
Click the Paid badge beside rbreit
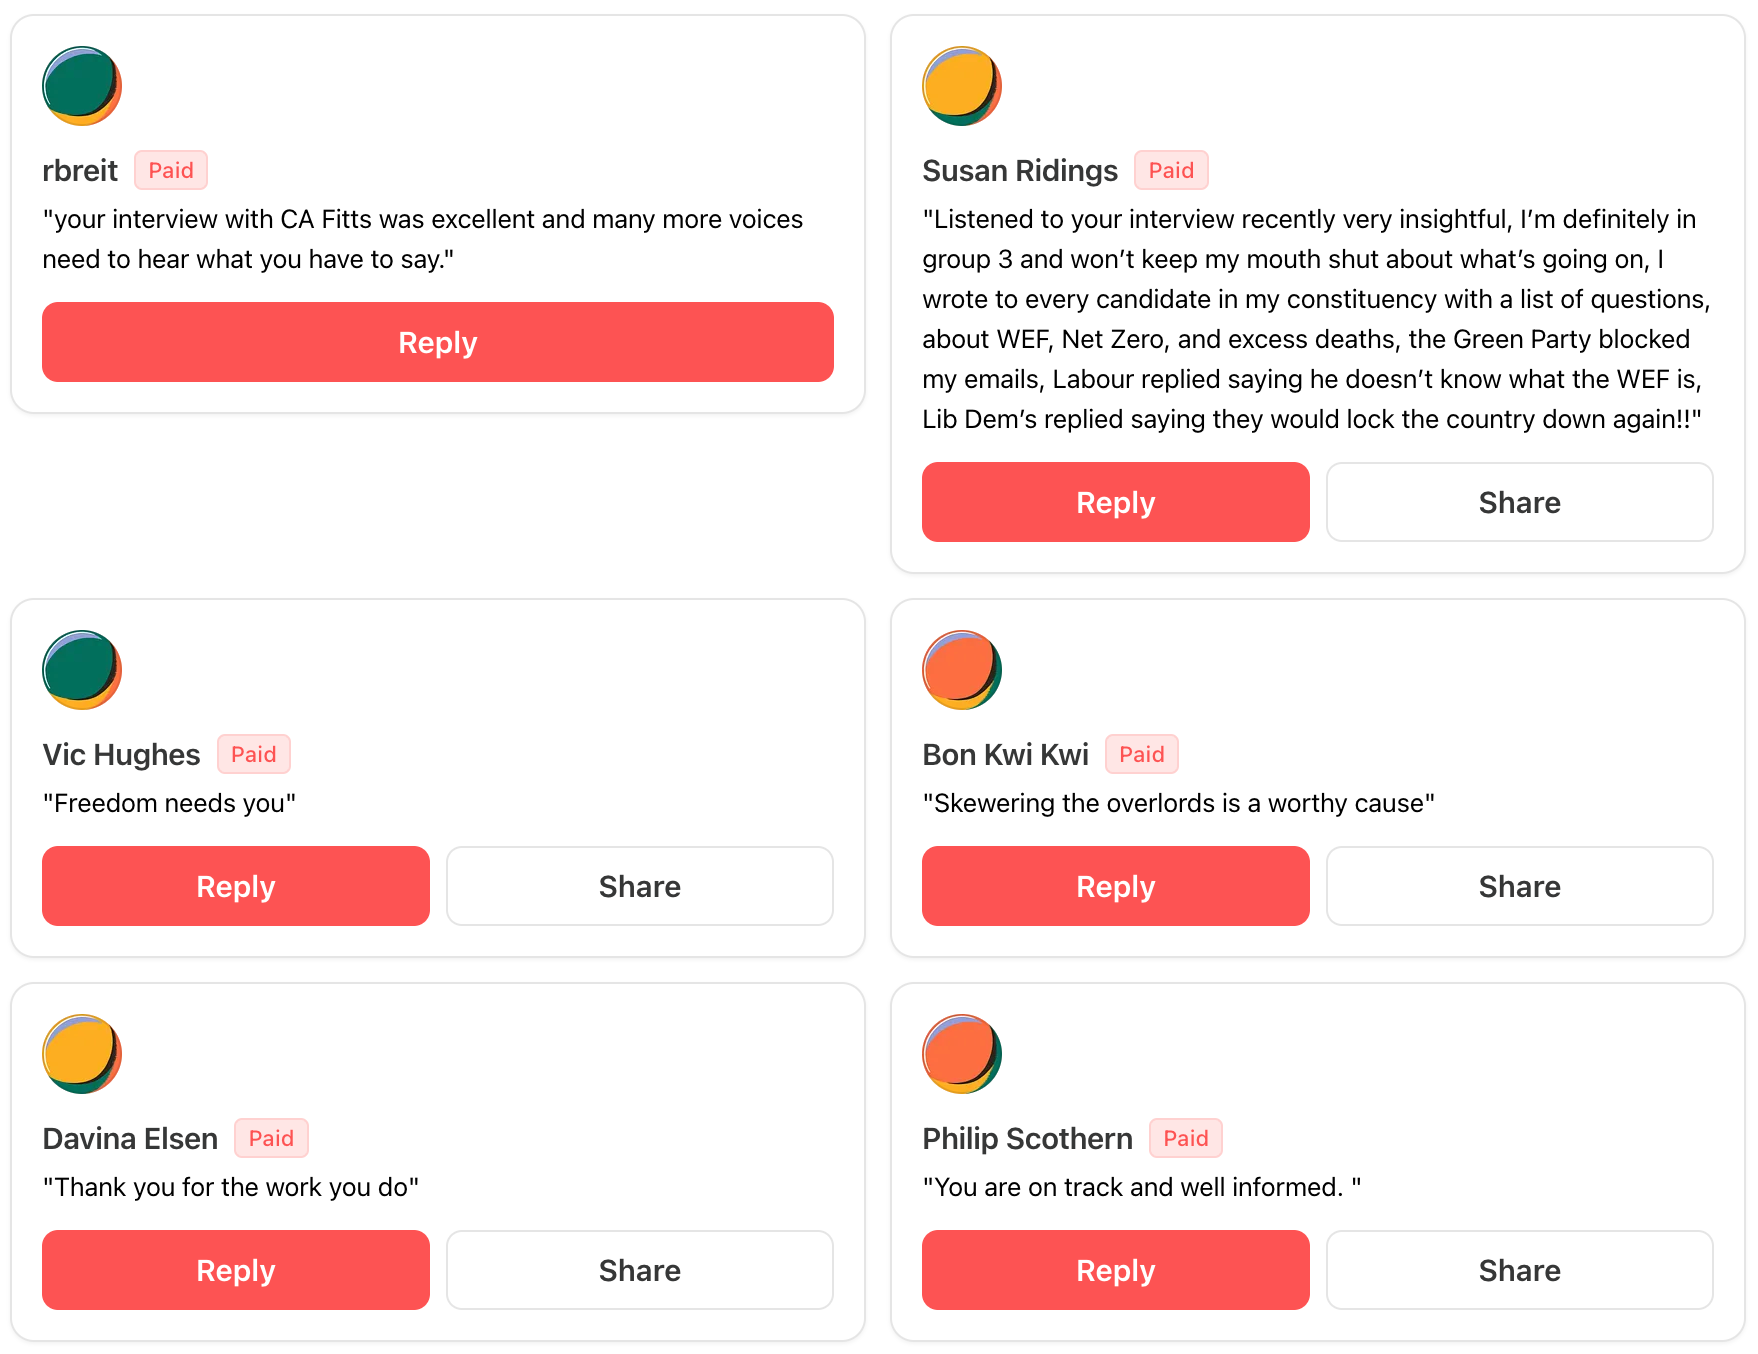171,171
